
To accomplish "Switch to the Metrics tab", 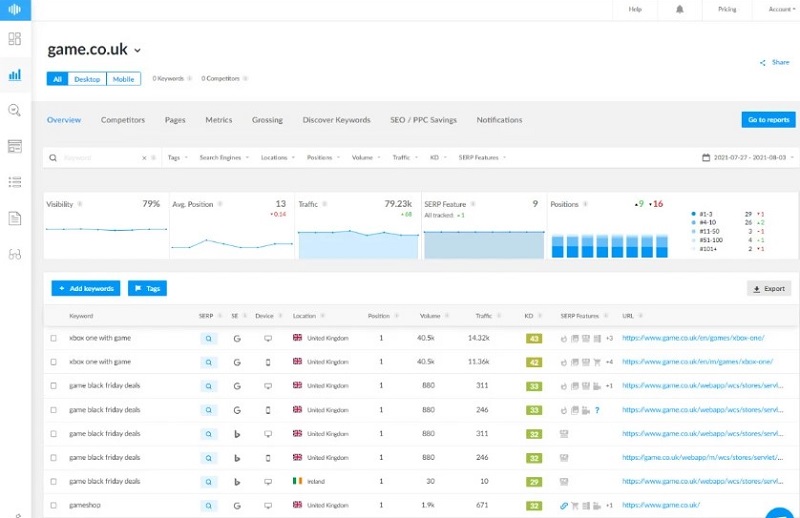I will tap(219, 120).
